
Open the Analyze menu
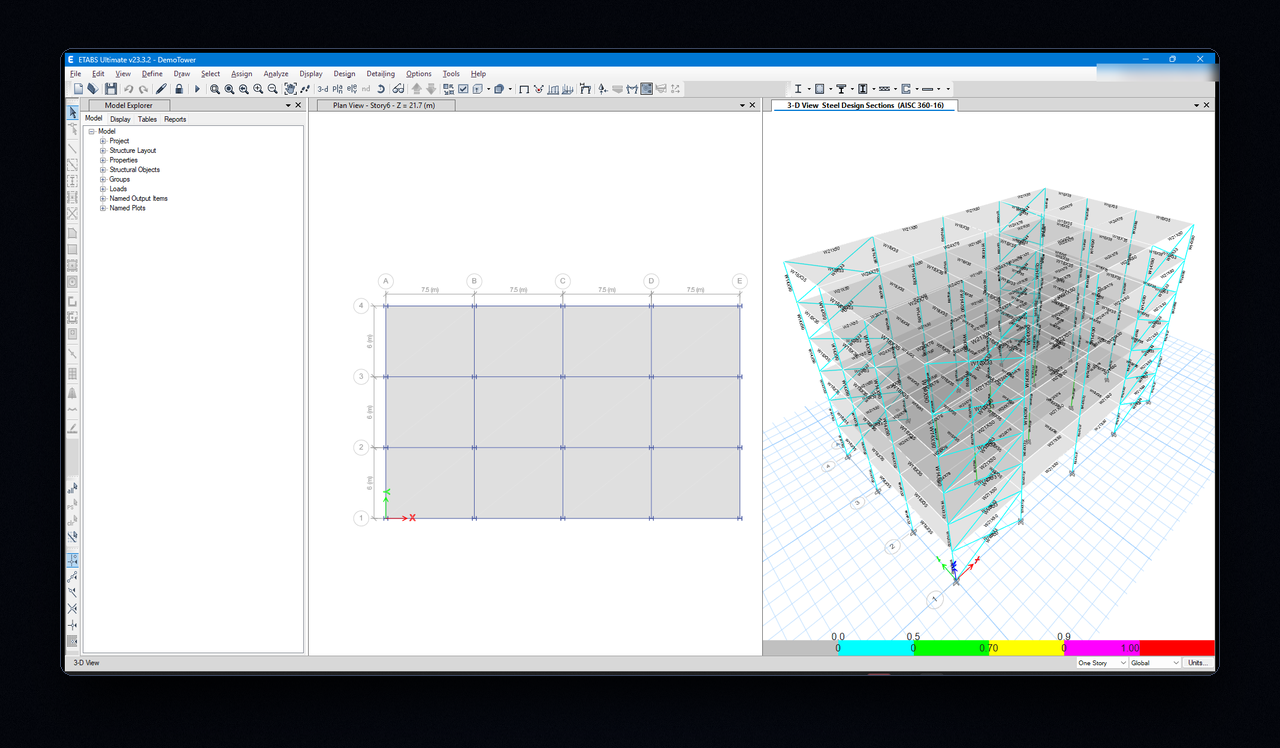click(x=276, y=74)
